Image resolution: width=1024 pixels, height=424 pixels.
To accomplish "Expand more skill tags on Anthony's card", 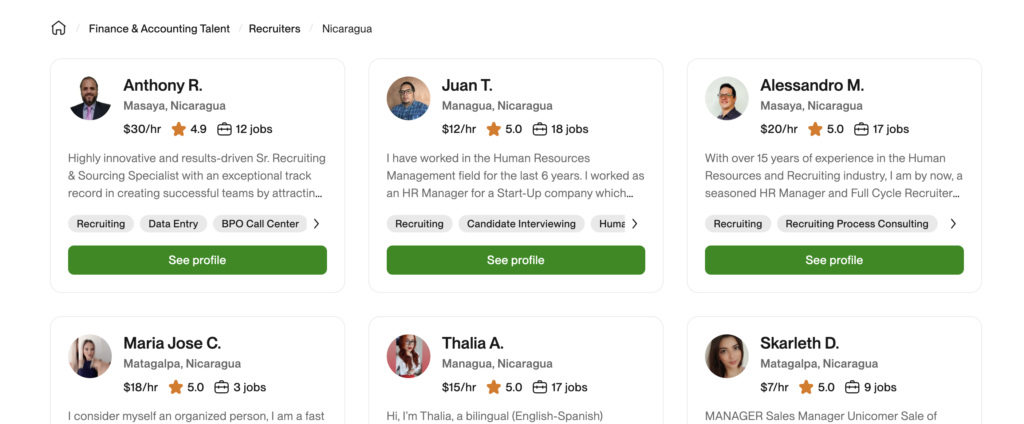I will pos(317,224).
